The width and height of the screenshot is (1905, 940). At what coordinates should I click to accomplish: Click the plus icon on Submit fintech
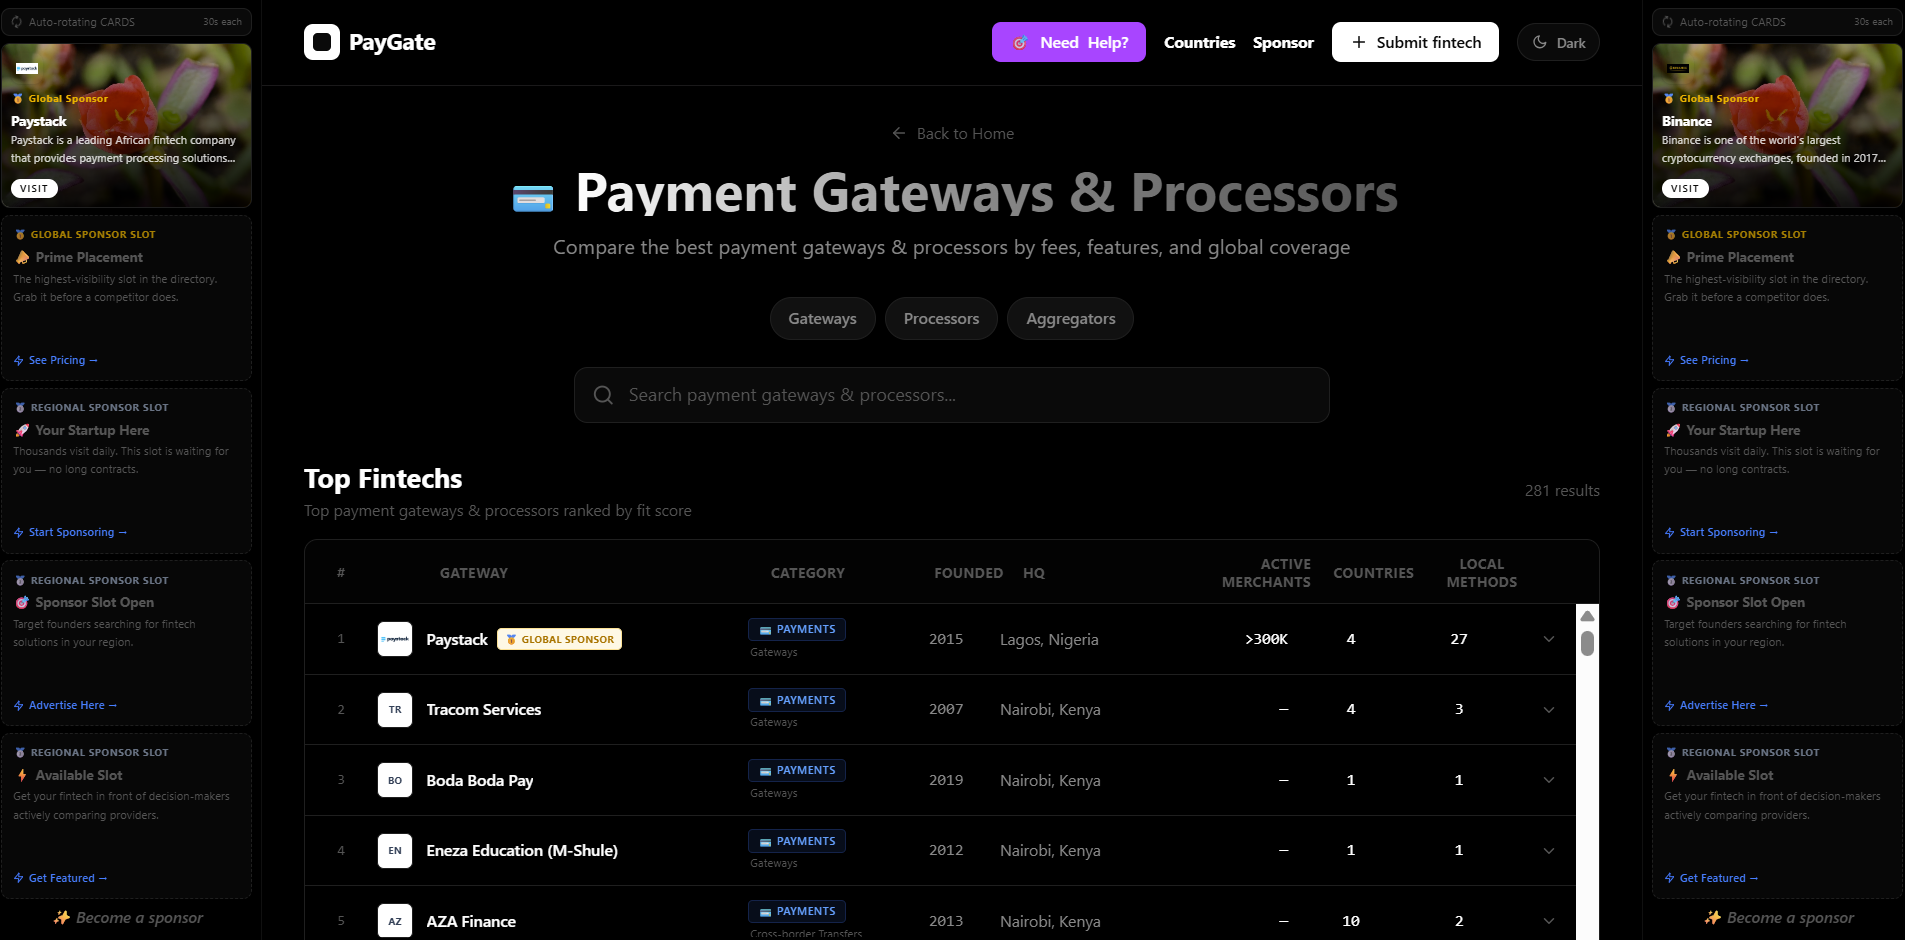coord(1357,42)
